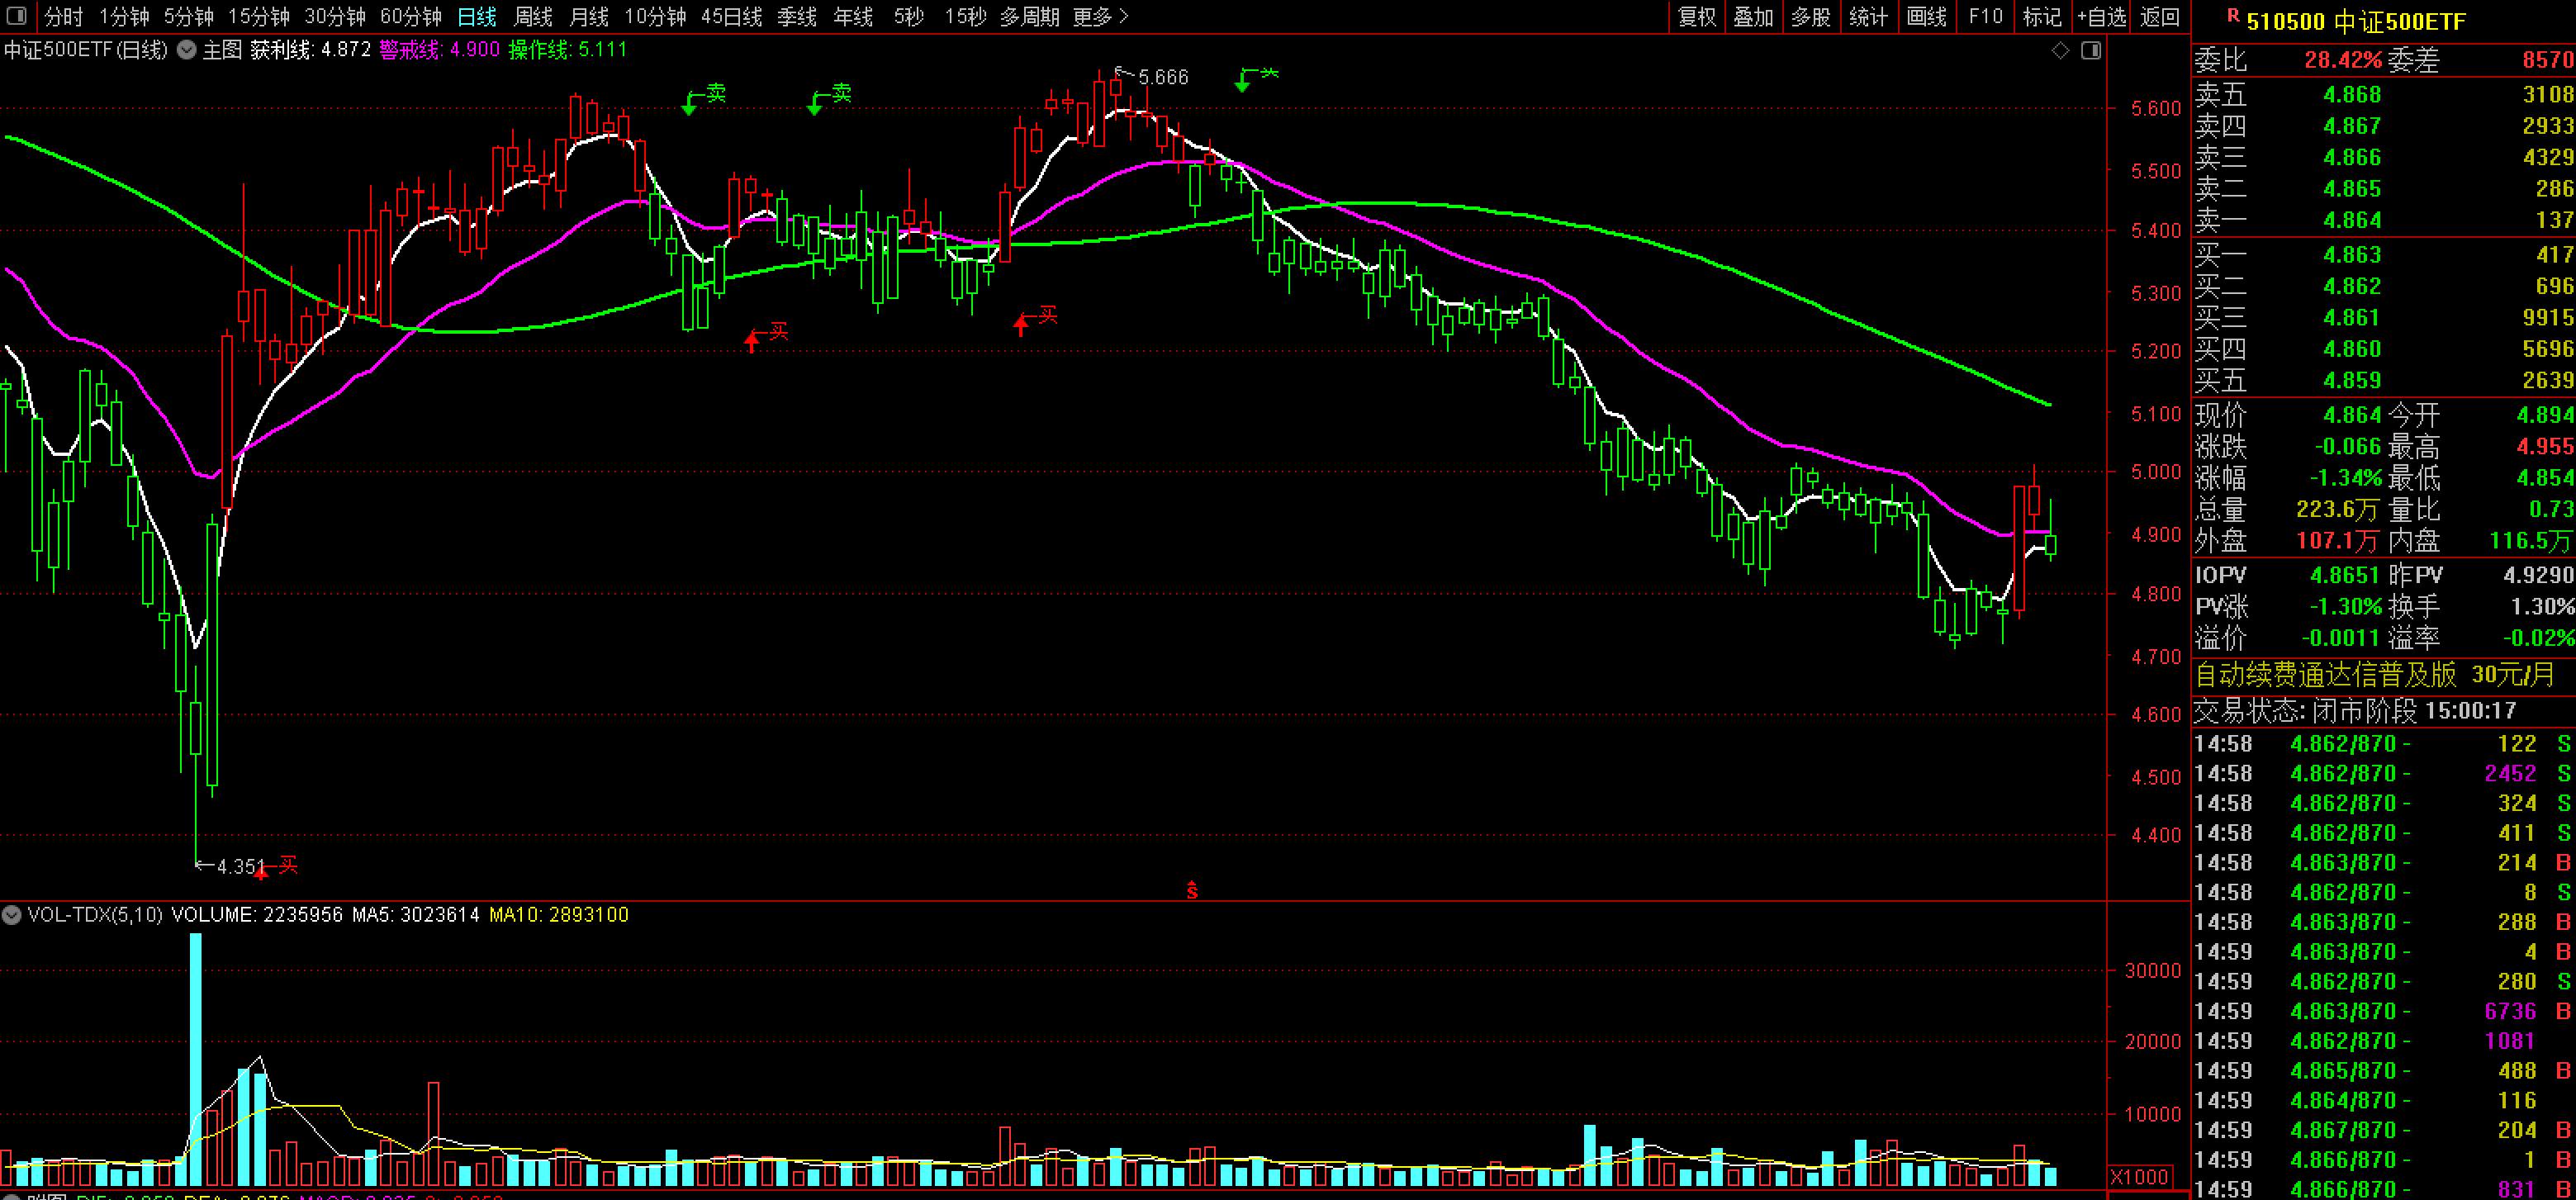Toggle the left sidebar panel icon
Image resolution: width=2576 pixels, height=1200 pixels.
[x=16, y=16]
